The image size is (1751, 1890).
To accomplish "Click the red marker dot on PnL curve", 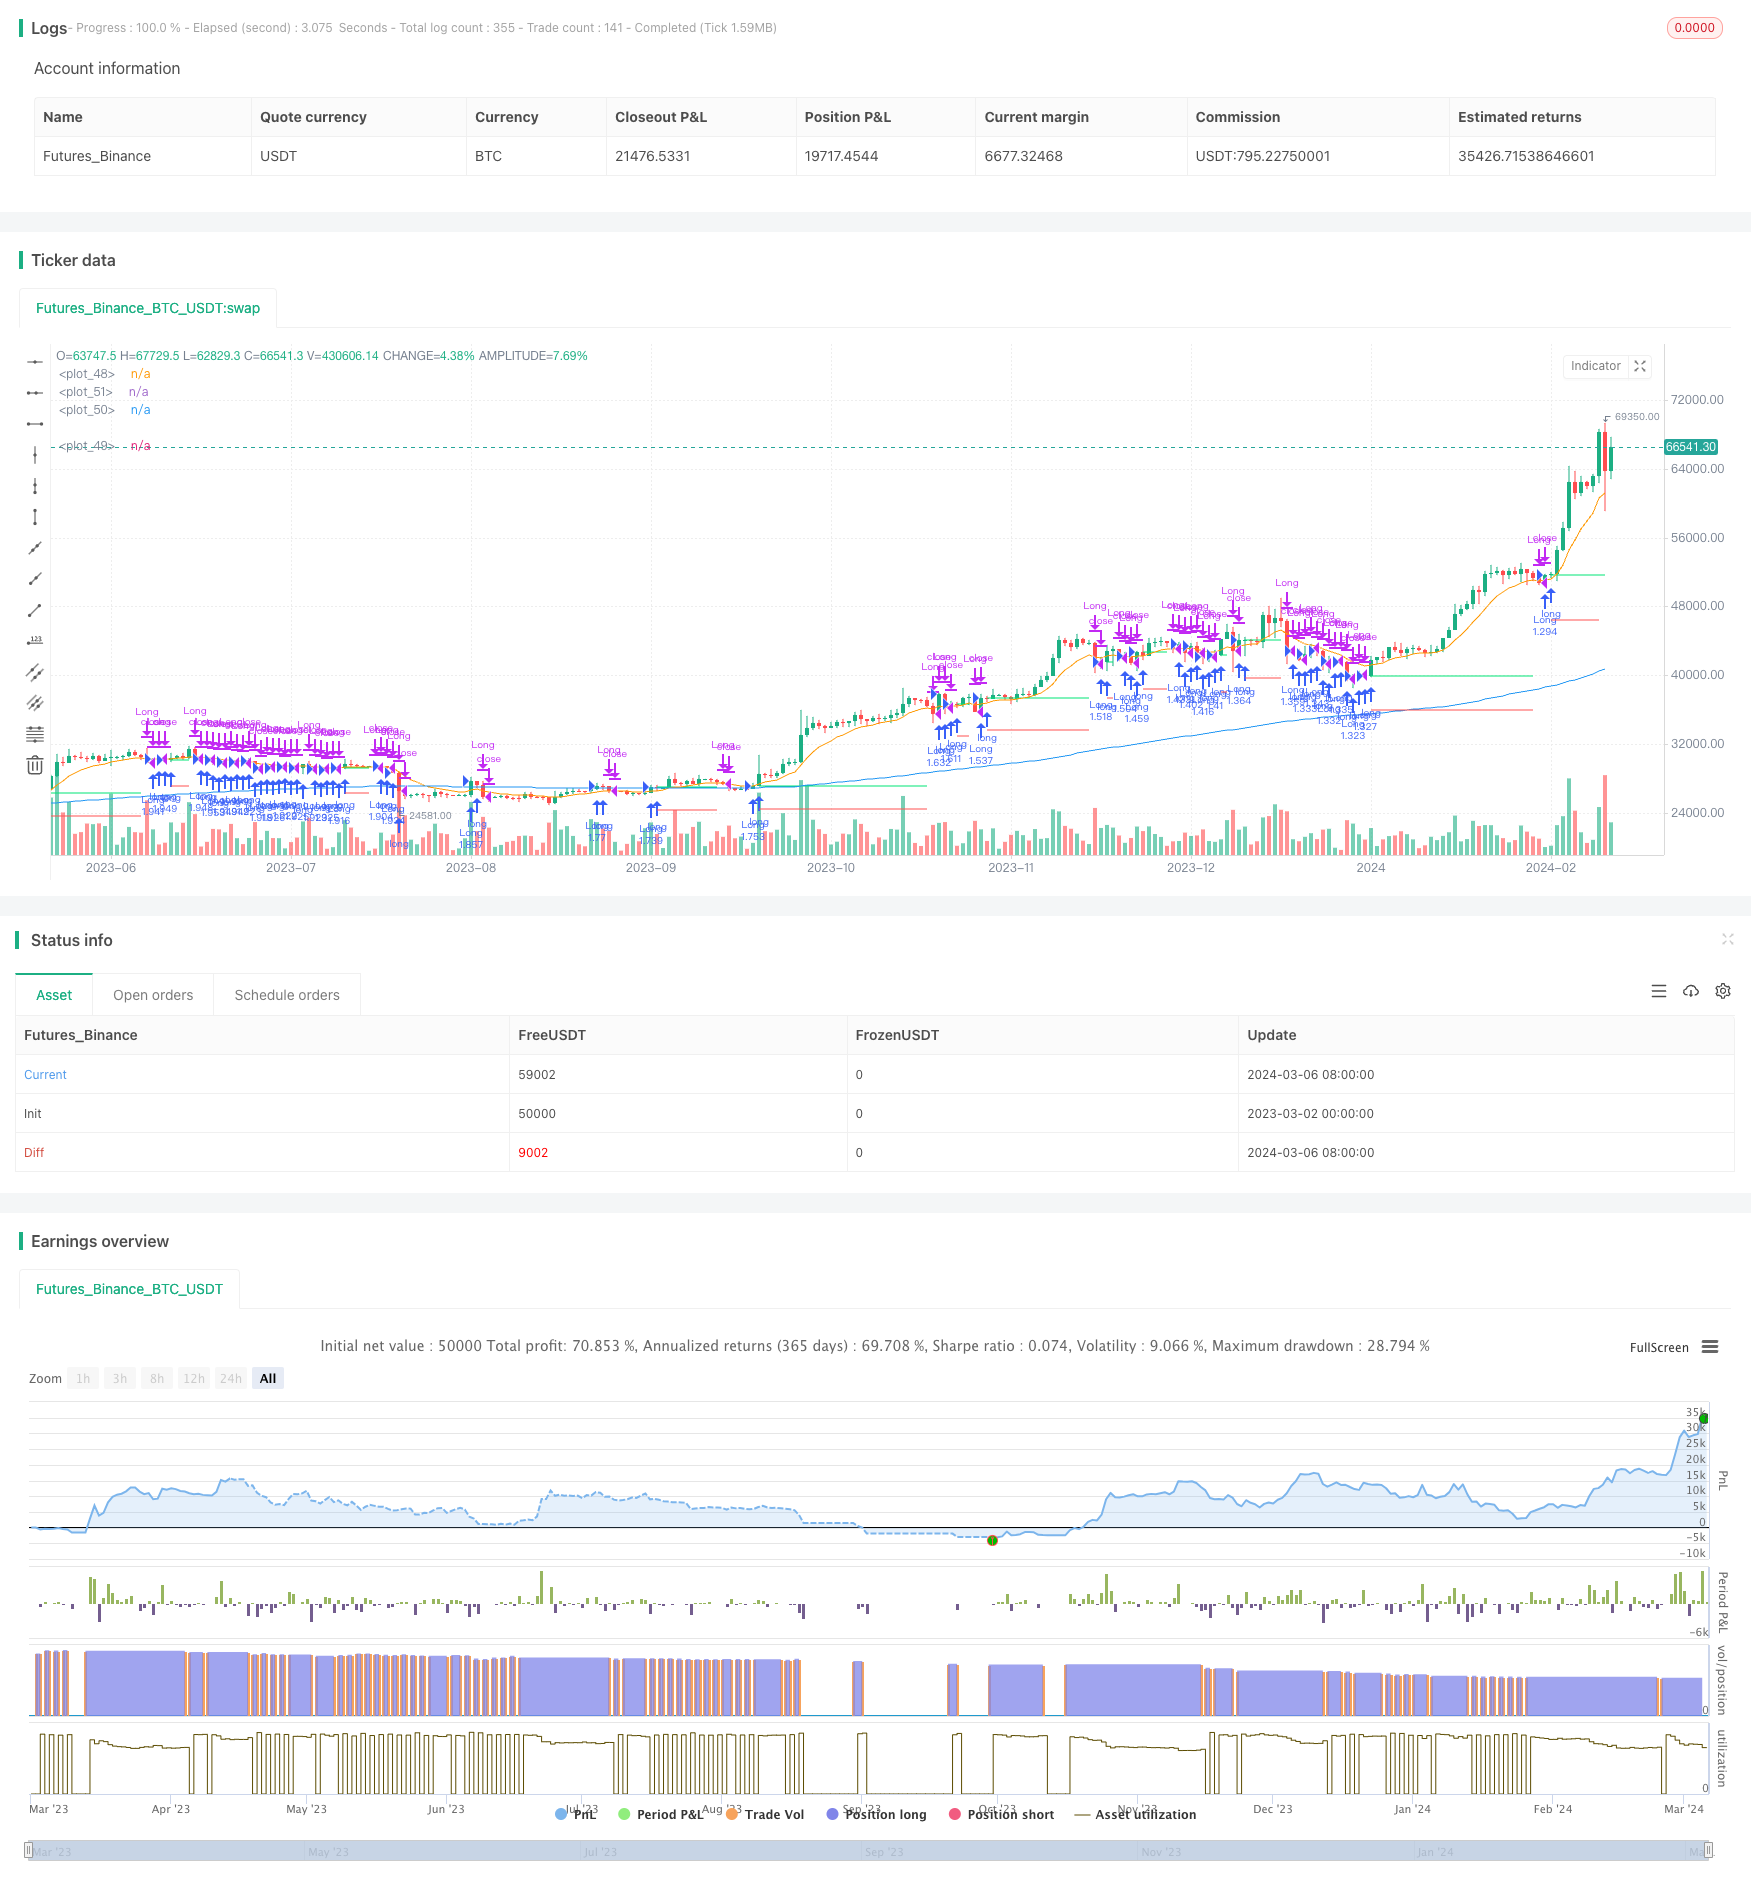I will (992, 1540).
